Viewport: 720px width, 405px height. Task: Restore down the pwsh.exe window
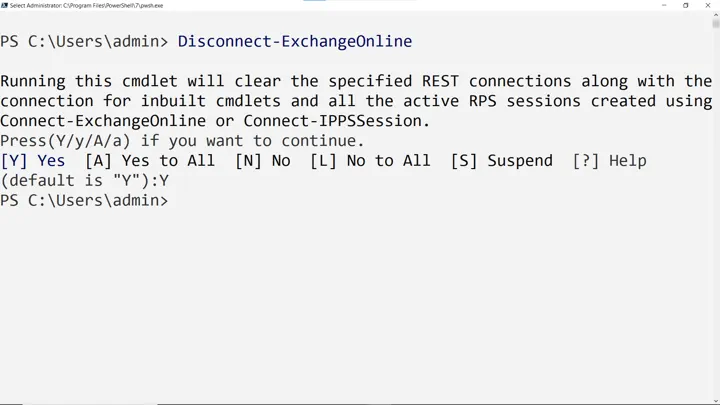[686, 6]
